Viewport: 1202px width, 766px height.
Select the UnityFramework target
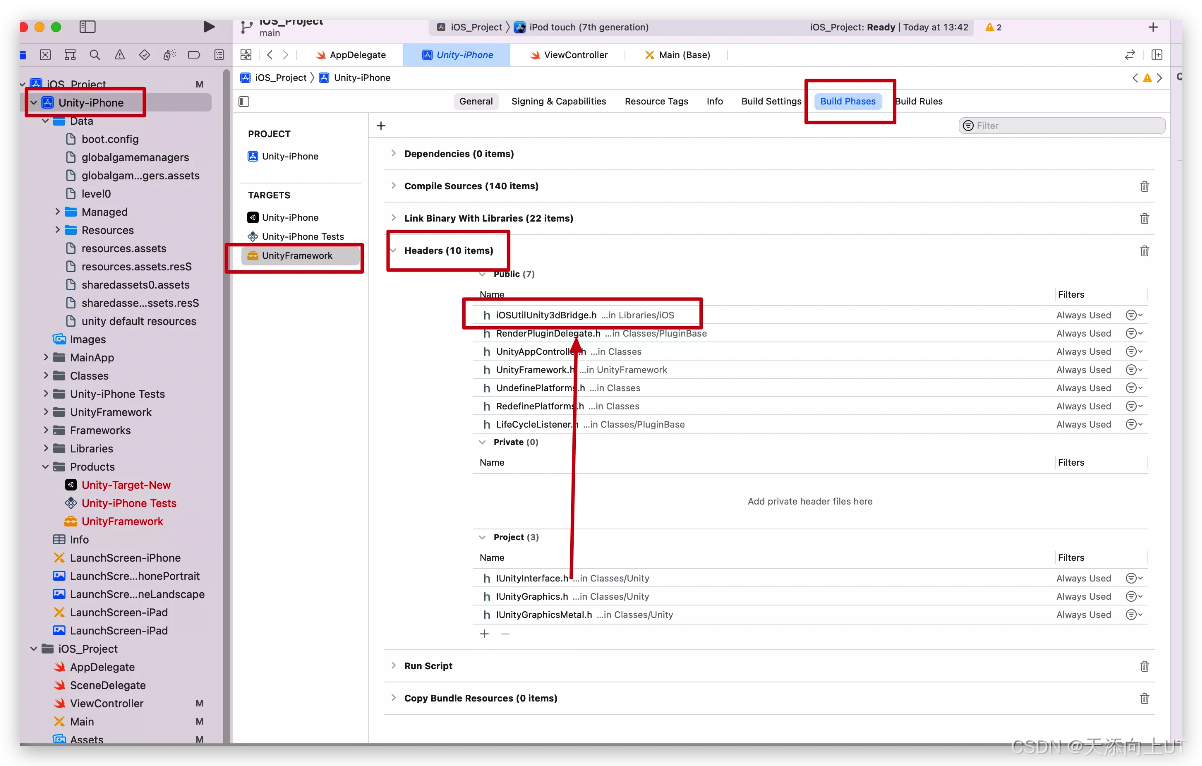[x=301, y=256]
